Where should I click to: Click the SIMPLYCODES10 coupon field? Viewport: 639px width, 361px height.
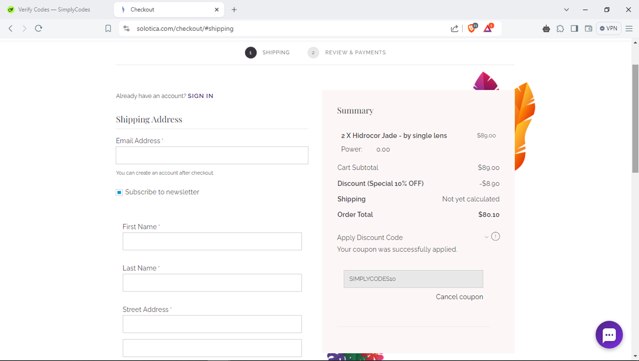[x=413, y=279]
